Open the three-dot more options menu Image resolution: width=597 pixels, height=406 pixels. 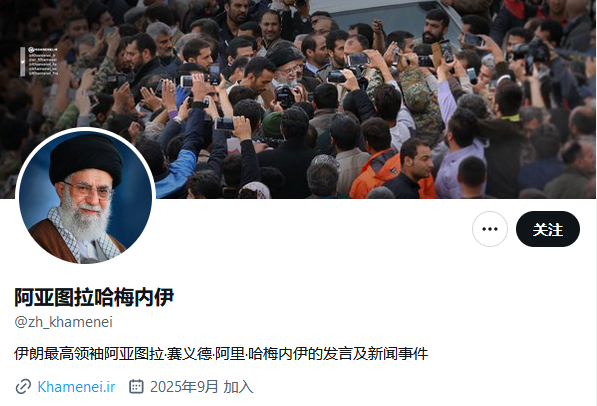click(490, 229)
